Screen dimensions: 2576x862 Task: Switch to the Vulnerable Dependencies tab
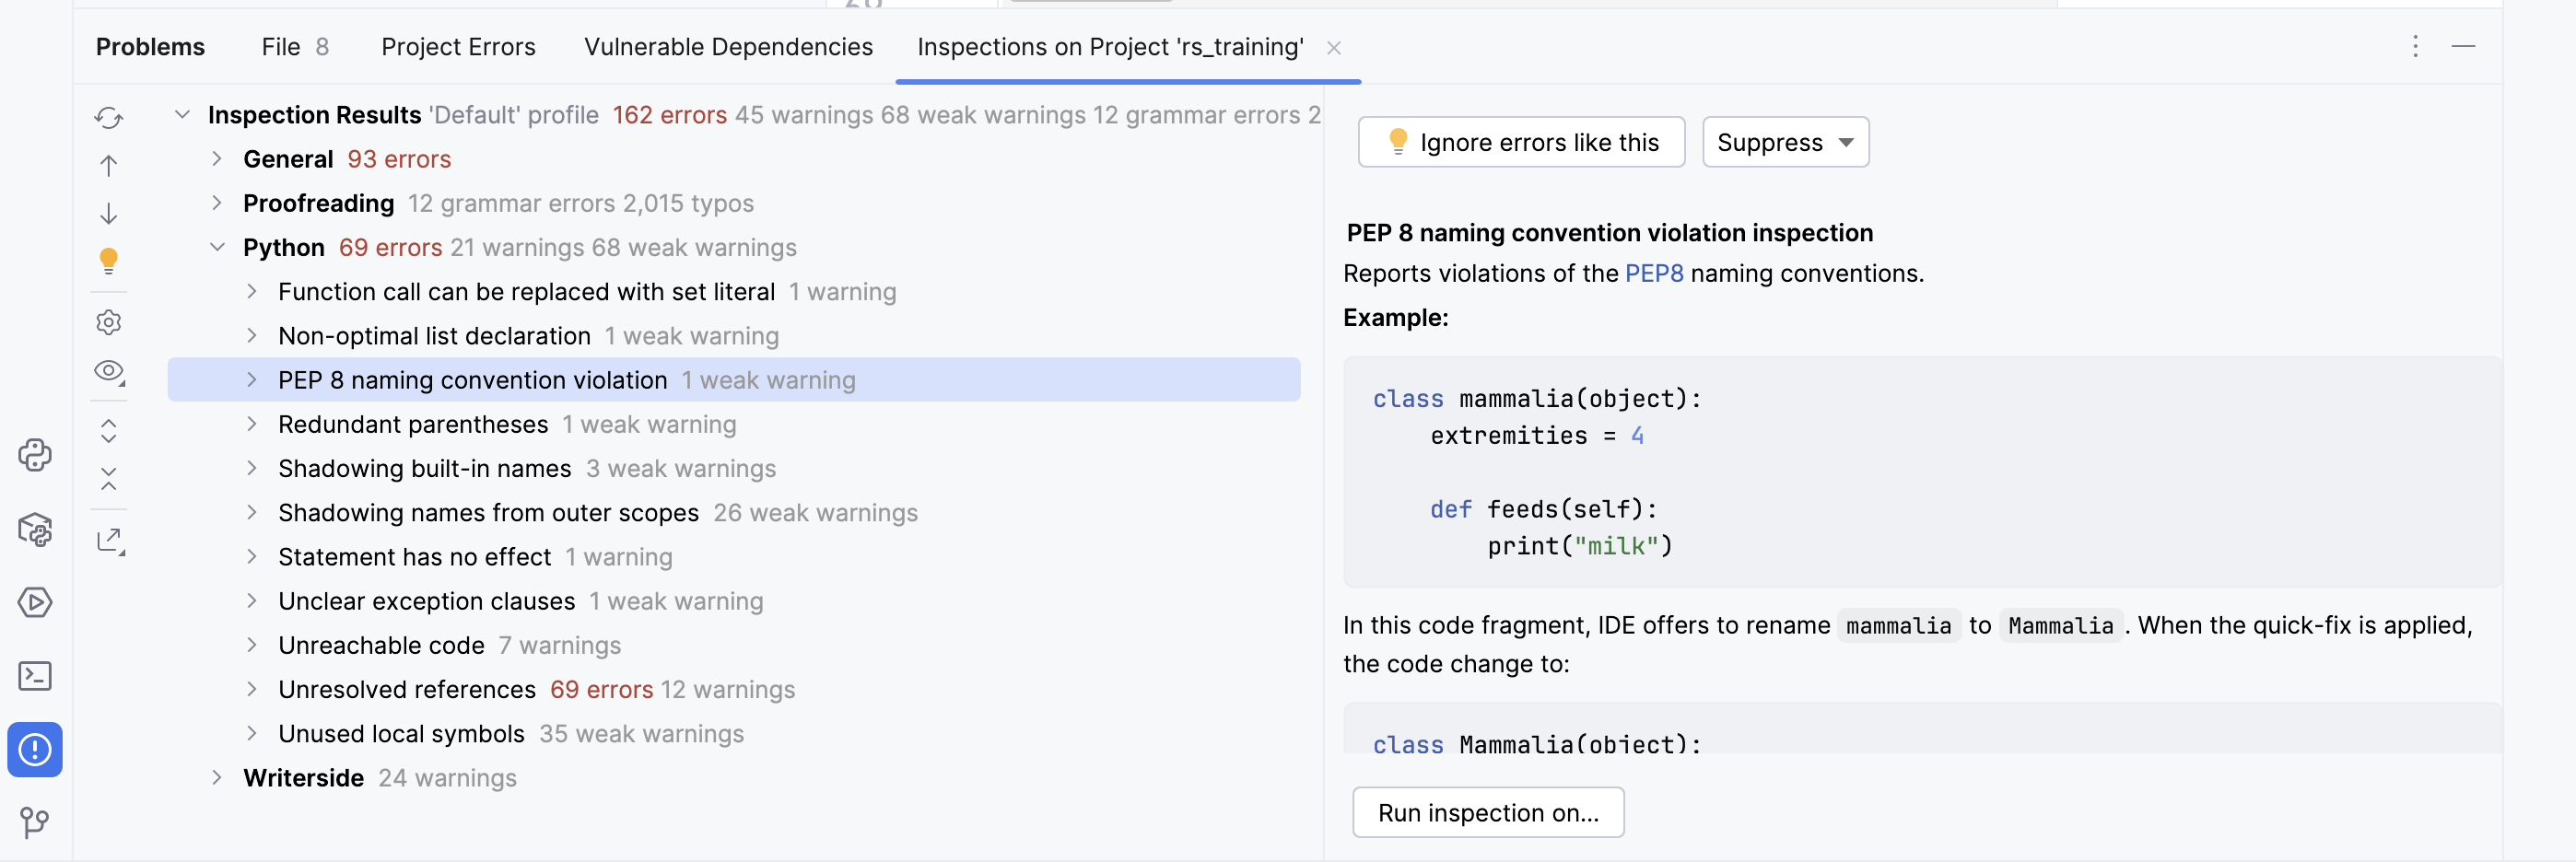(x=727, y=47)
